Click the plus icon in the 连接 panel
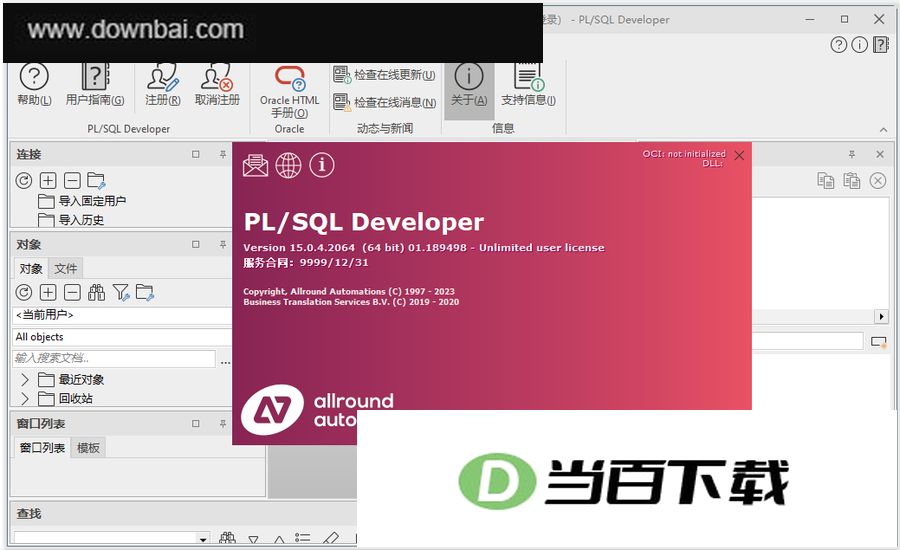The image size is (900, 550). coord(48,181)
